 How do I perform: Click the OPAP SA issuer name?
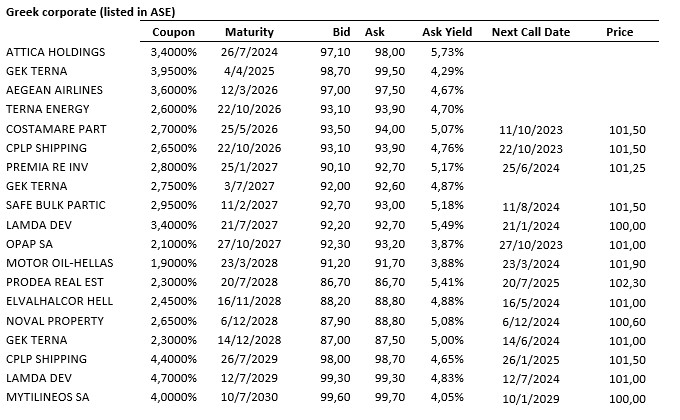33,243
